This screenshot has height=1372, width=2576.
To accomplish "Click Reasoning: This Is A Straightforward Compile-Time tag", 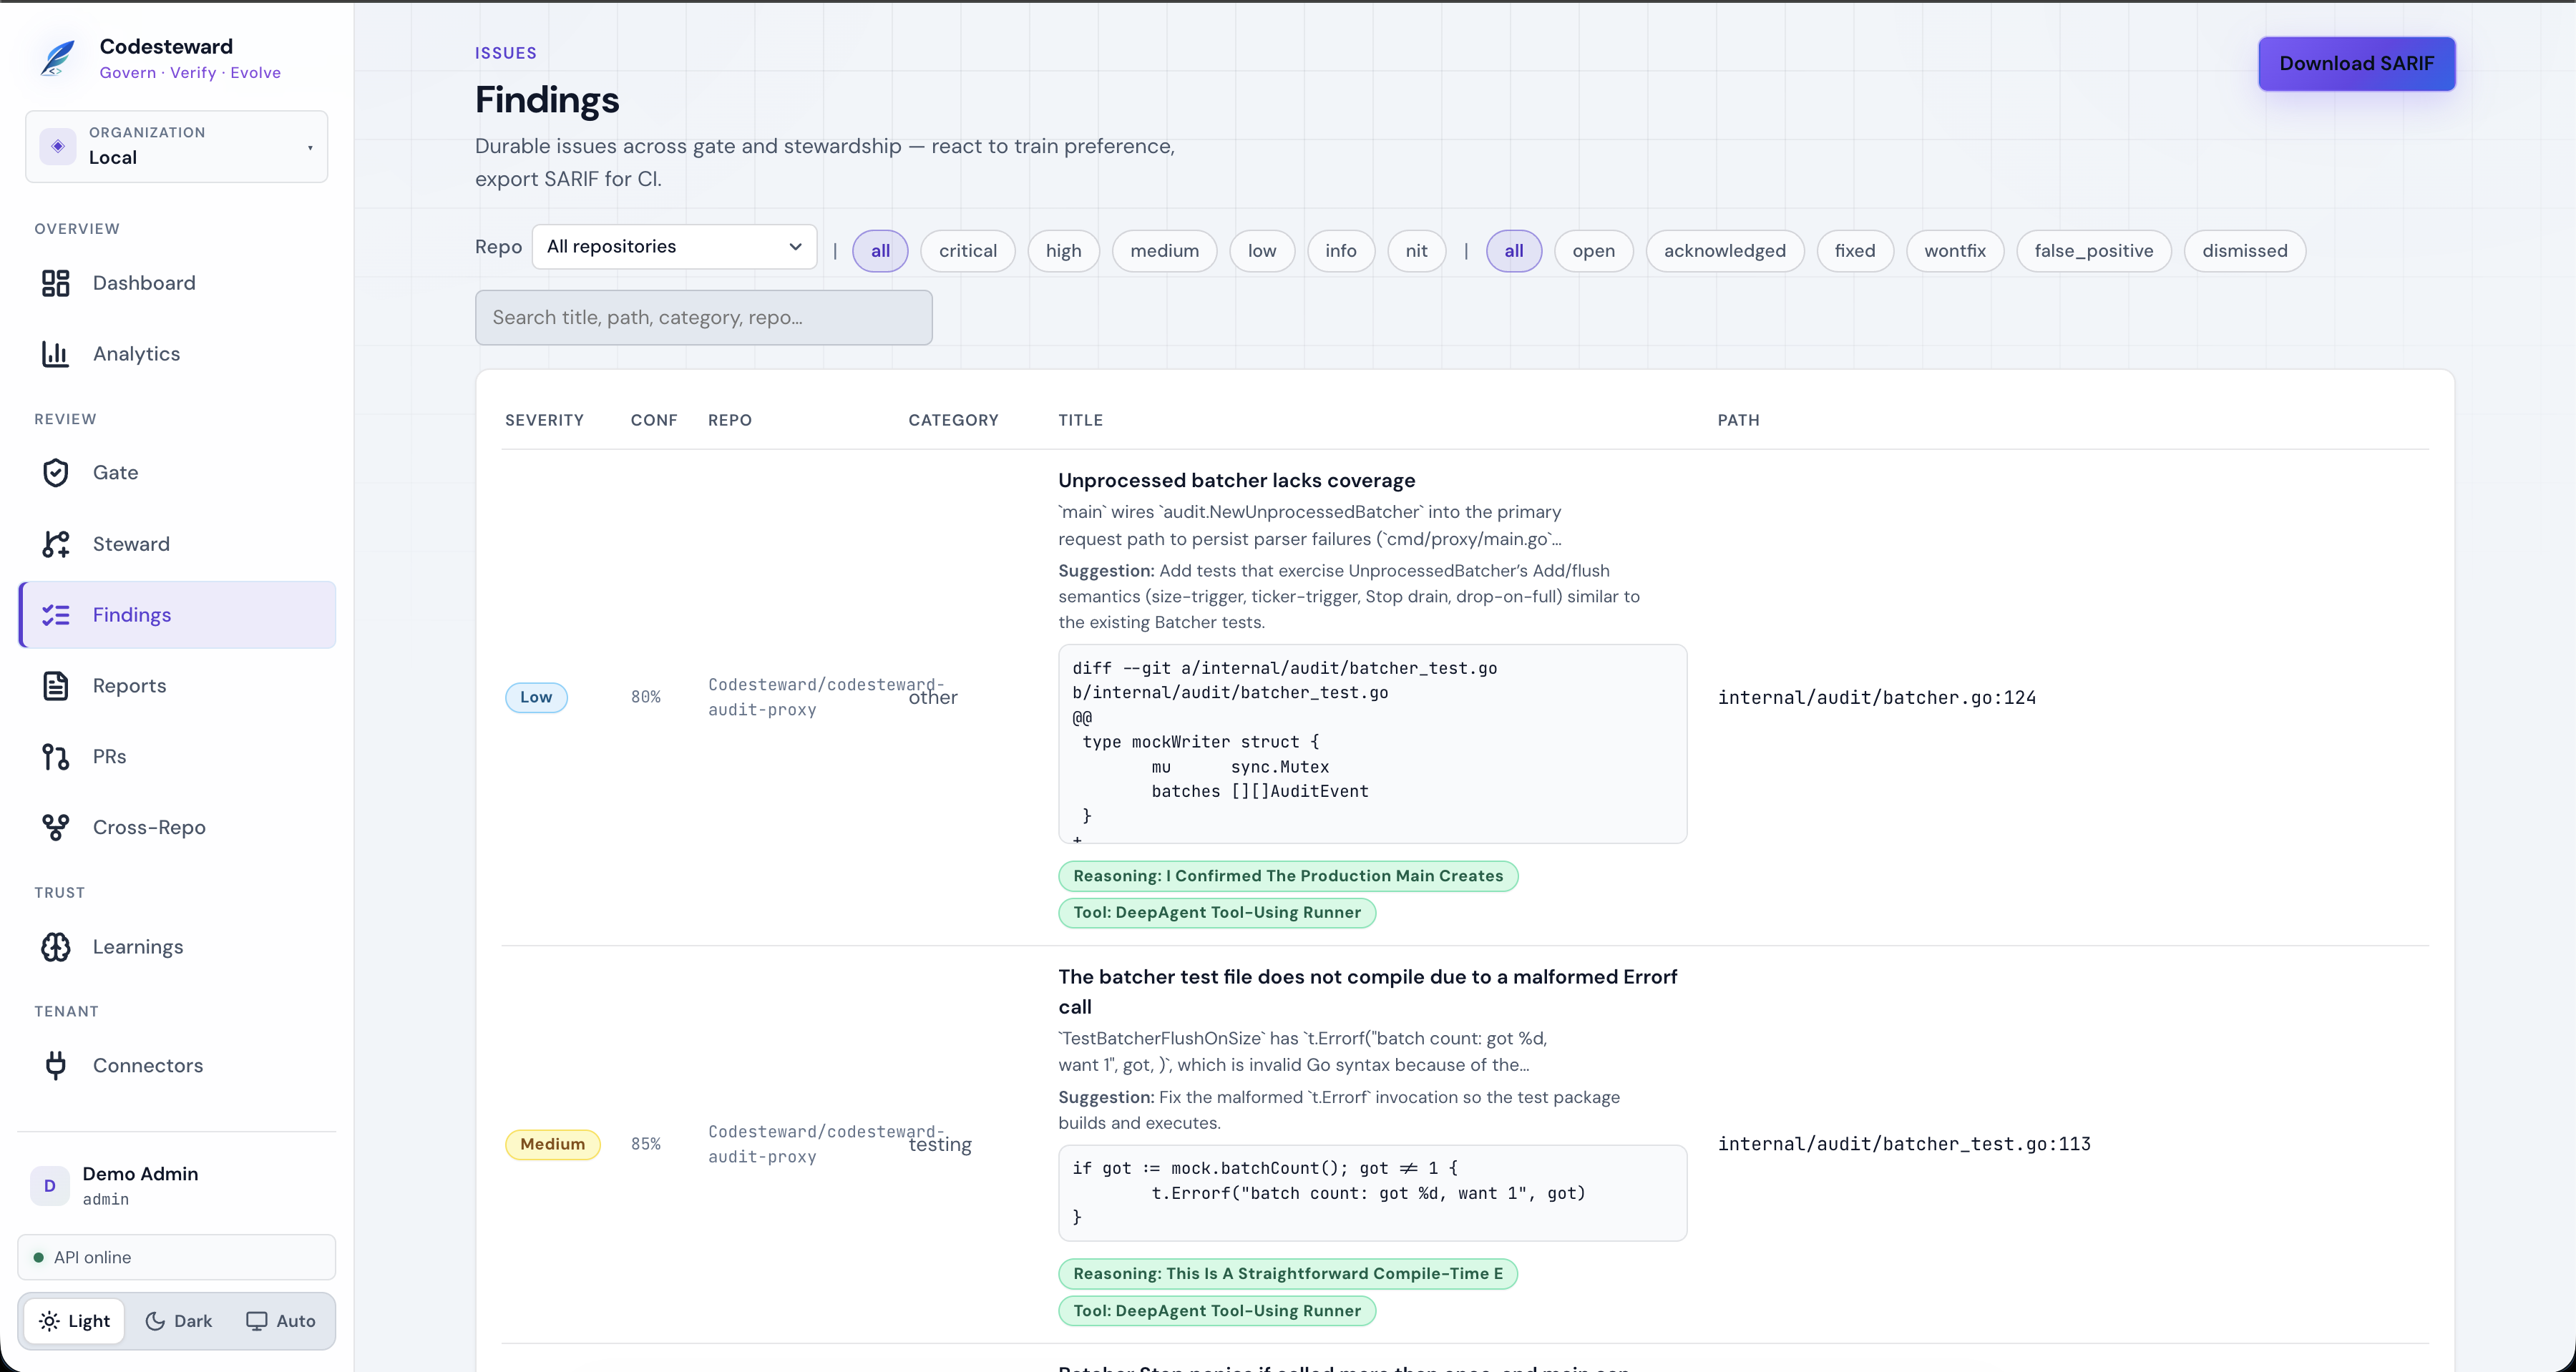I will pos(1288,1274).
